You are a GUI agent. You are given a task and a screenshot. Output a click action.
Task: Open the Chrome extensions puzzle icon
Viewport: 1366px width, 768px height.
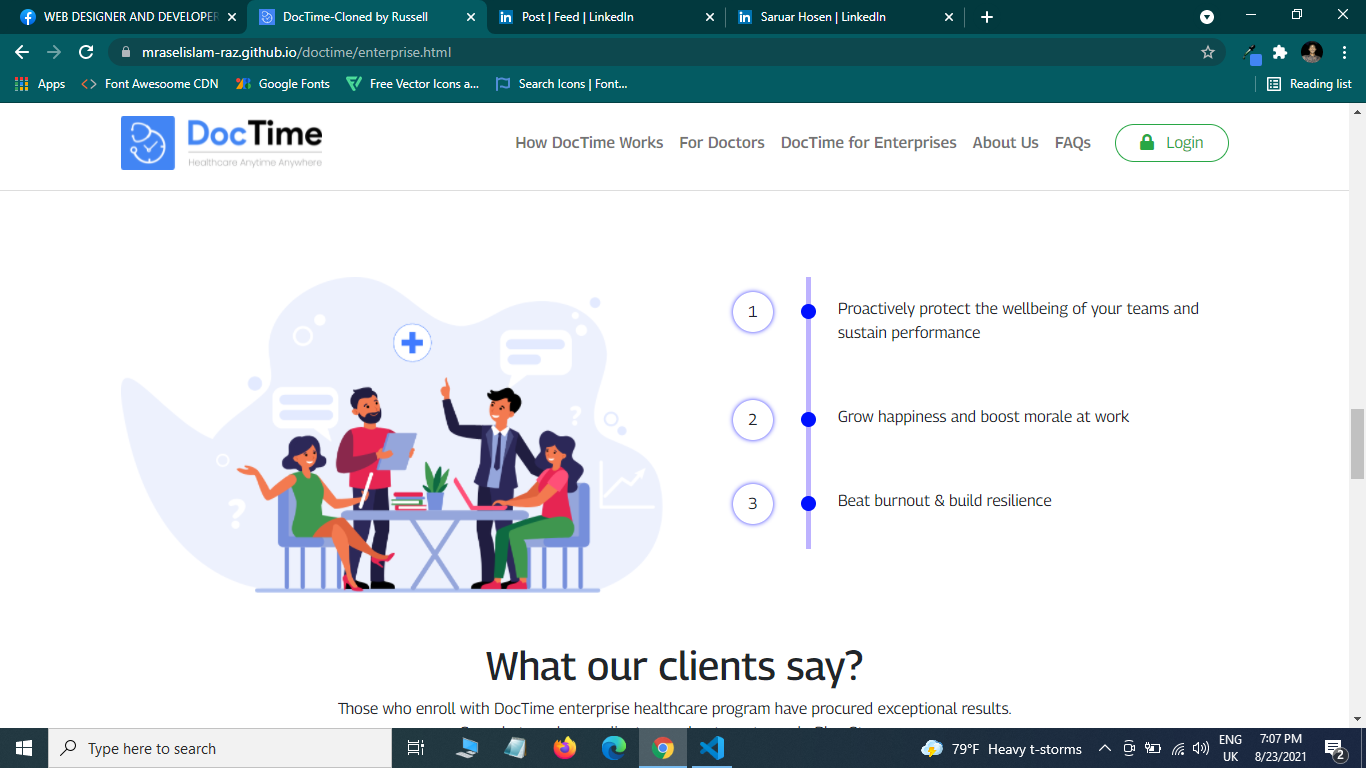[x=1279, y=52]
